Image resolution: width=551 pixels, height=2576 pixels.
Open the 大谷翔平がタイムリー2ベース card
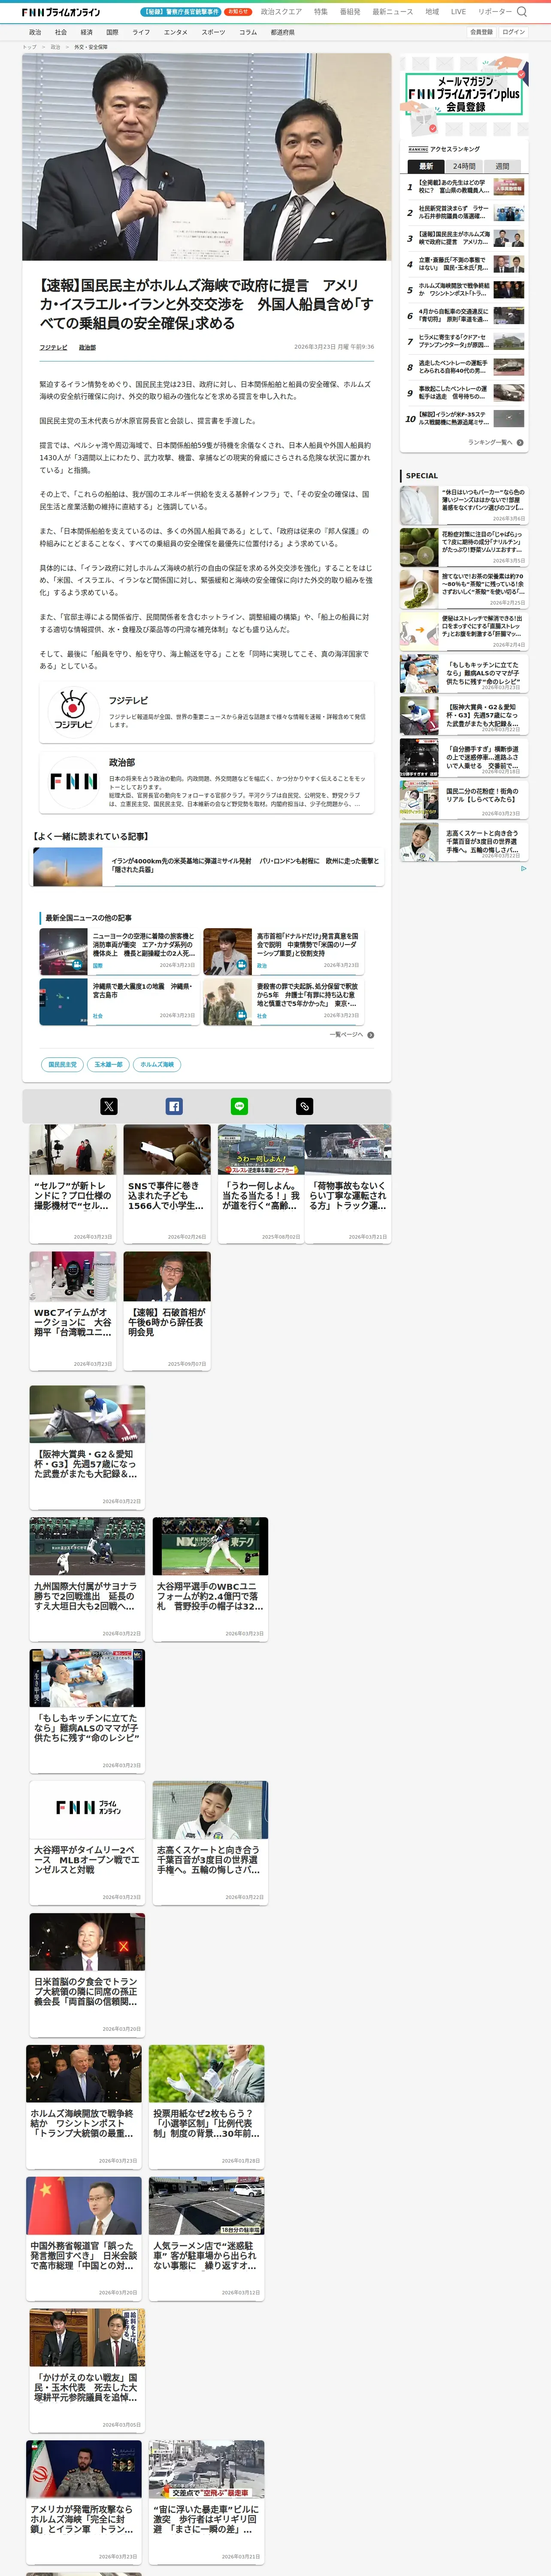pos(87,1843)
